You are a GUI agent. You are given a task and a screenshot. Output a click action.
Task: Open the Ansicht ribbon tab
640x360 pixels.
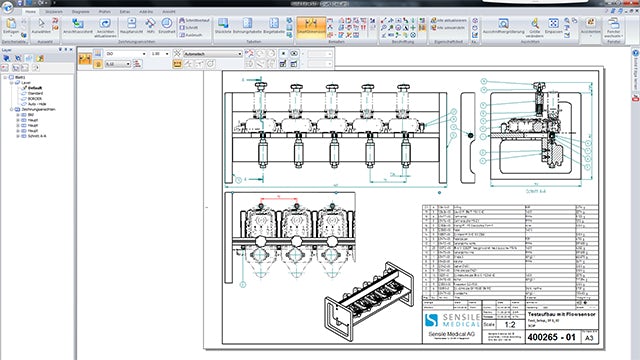[x=169, y=12]
